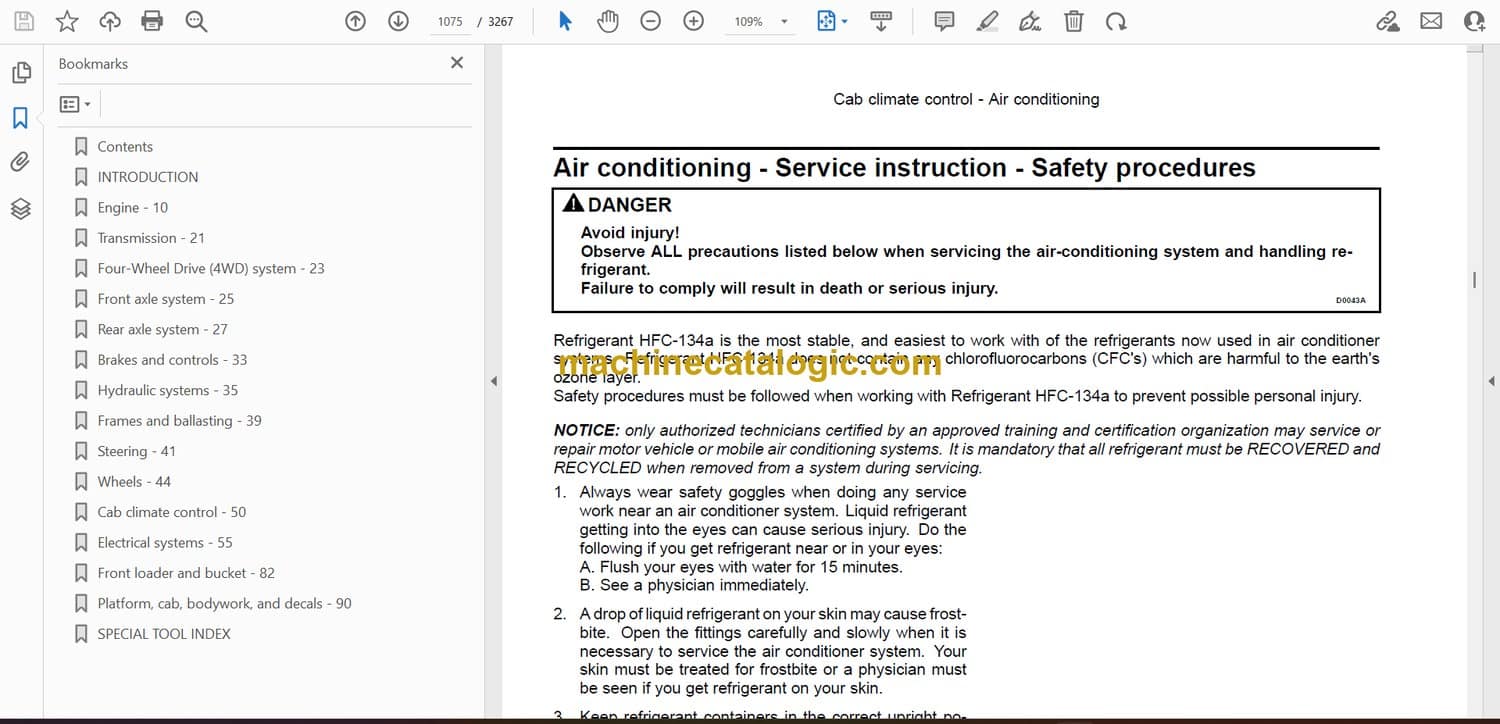1500x724 pixels.
Task: Click the 'Bookmarks' panel title
Action: [x=93, y=63]
